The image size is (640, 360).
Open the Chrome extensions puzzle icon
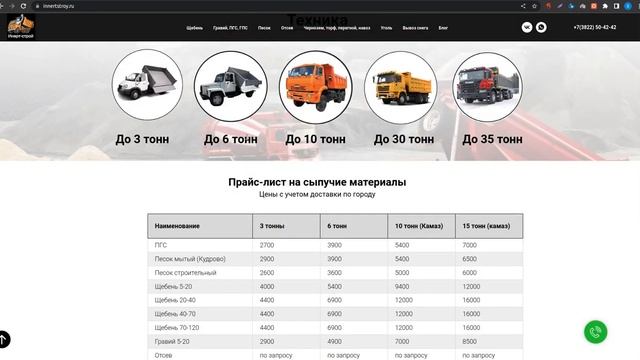tap(605, 6)
